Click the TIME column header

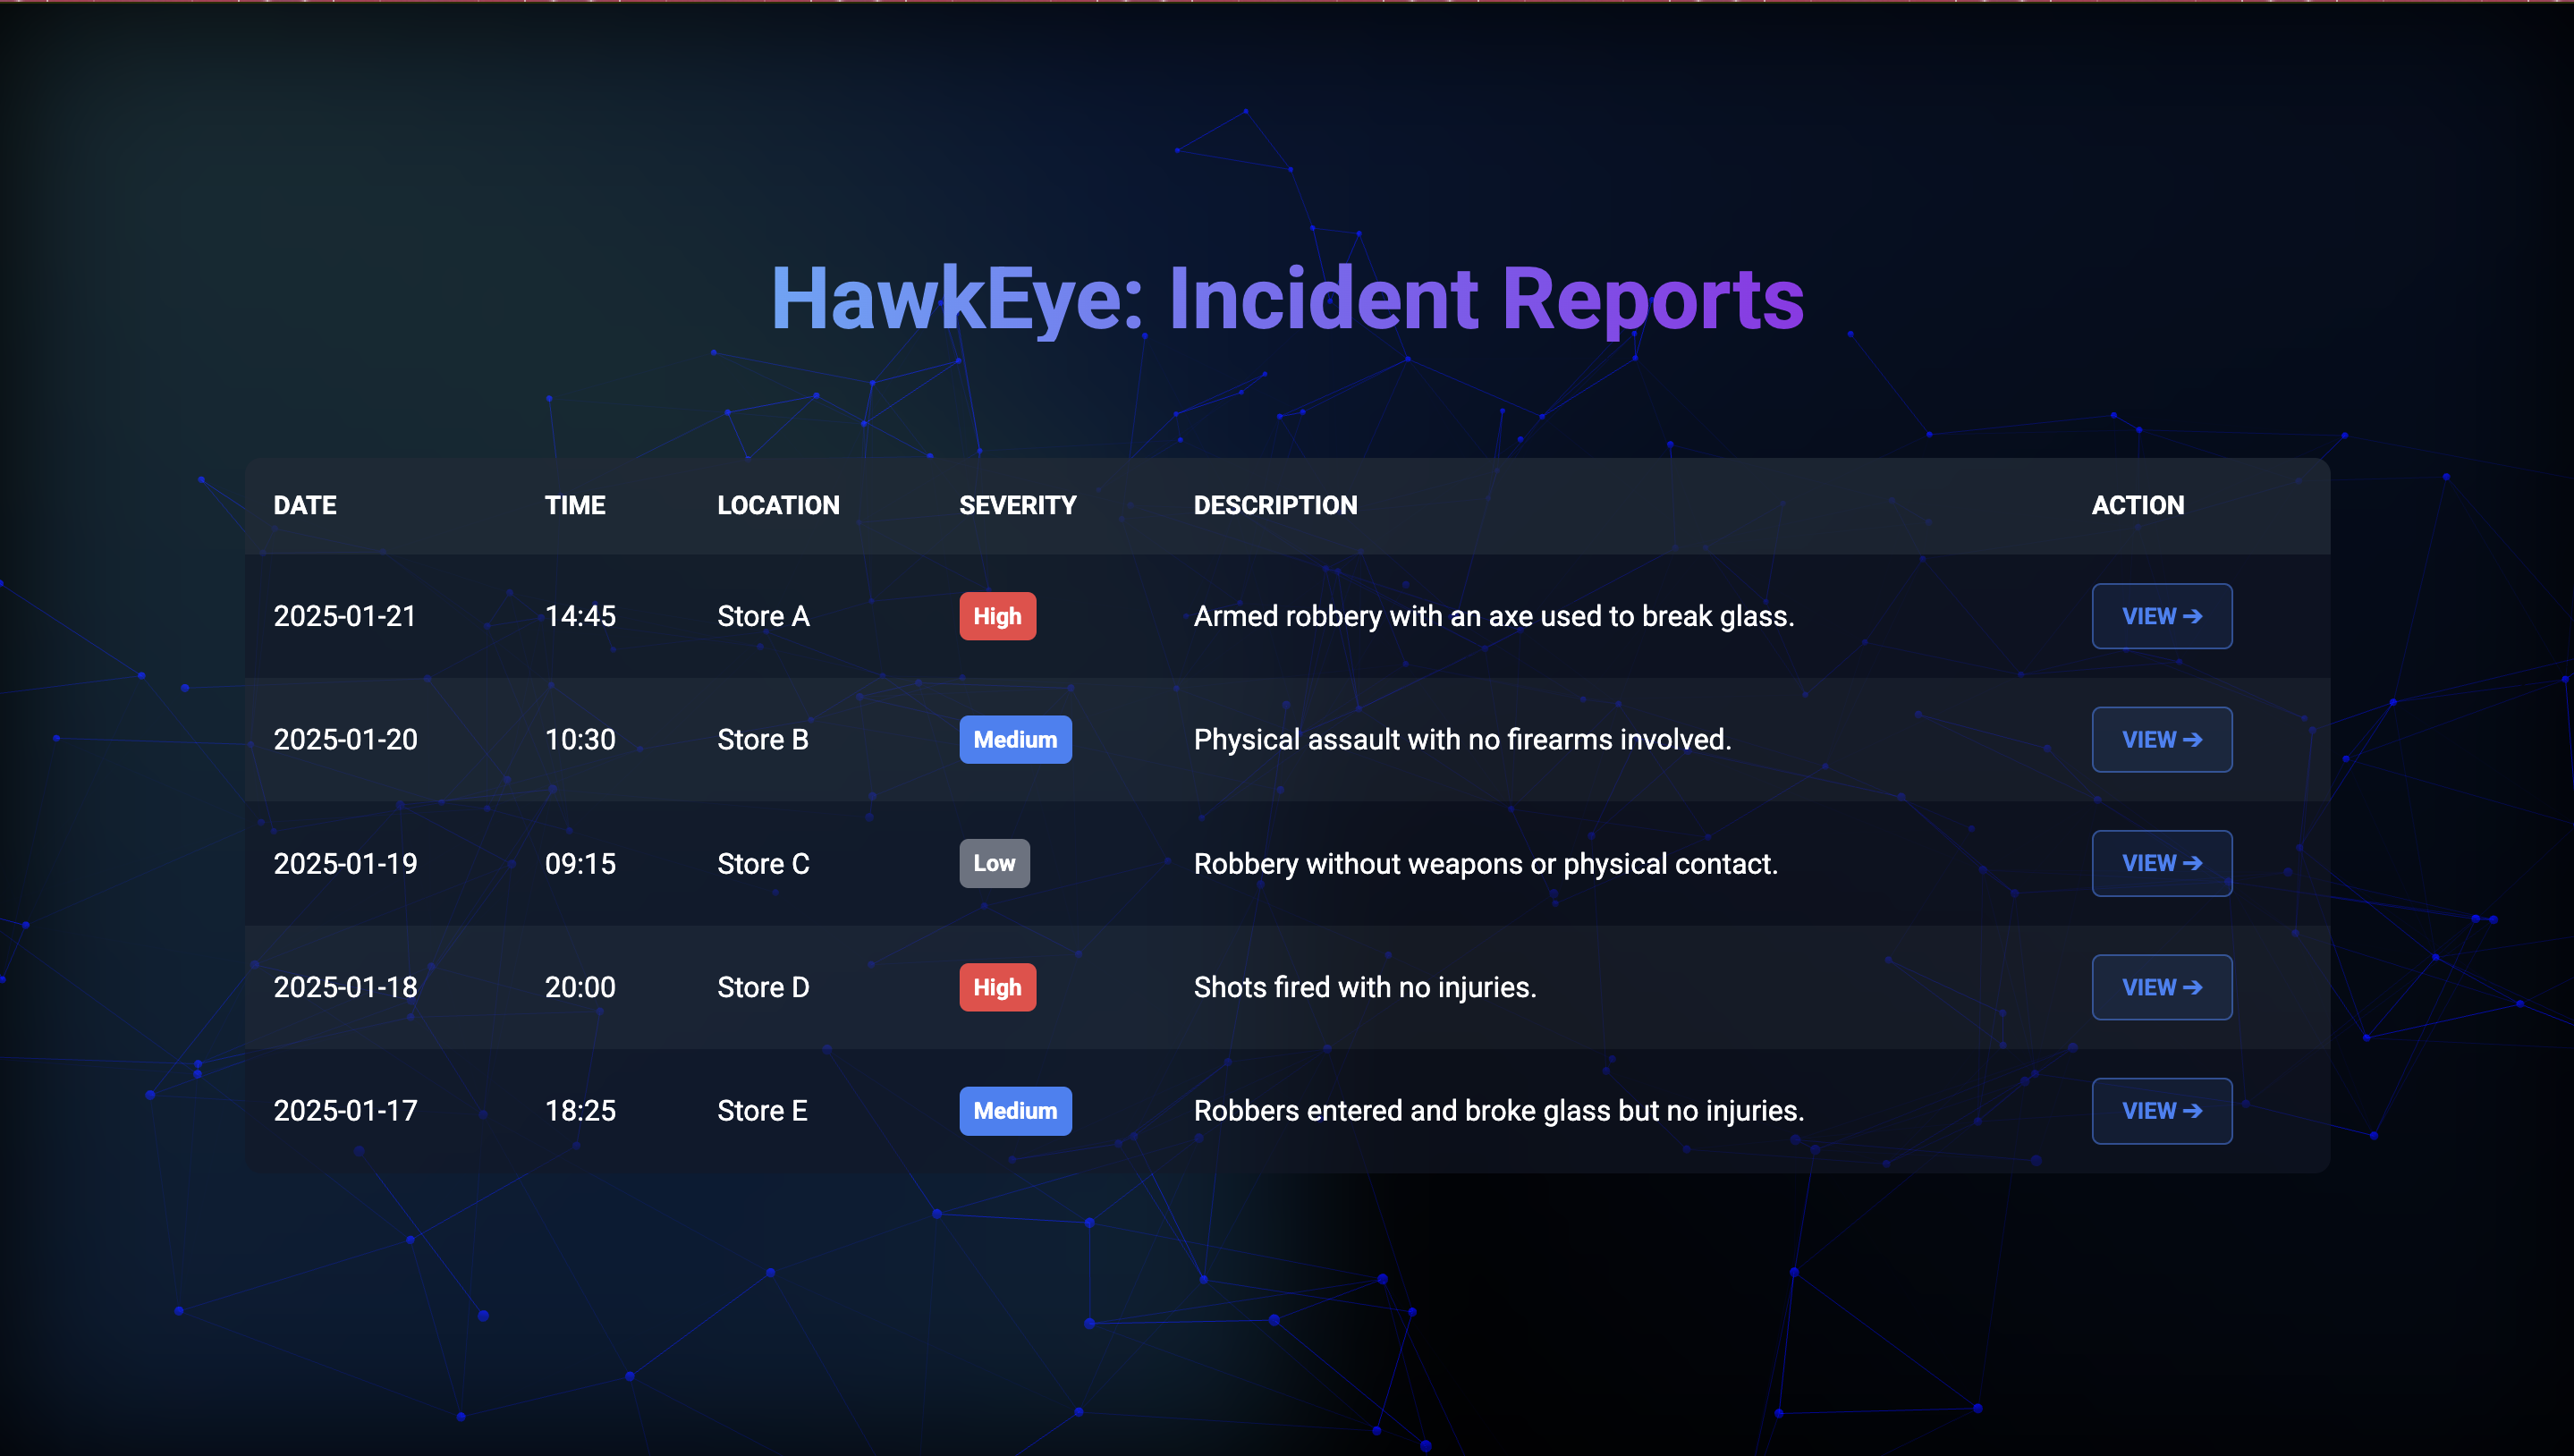coord(575,505)
